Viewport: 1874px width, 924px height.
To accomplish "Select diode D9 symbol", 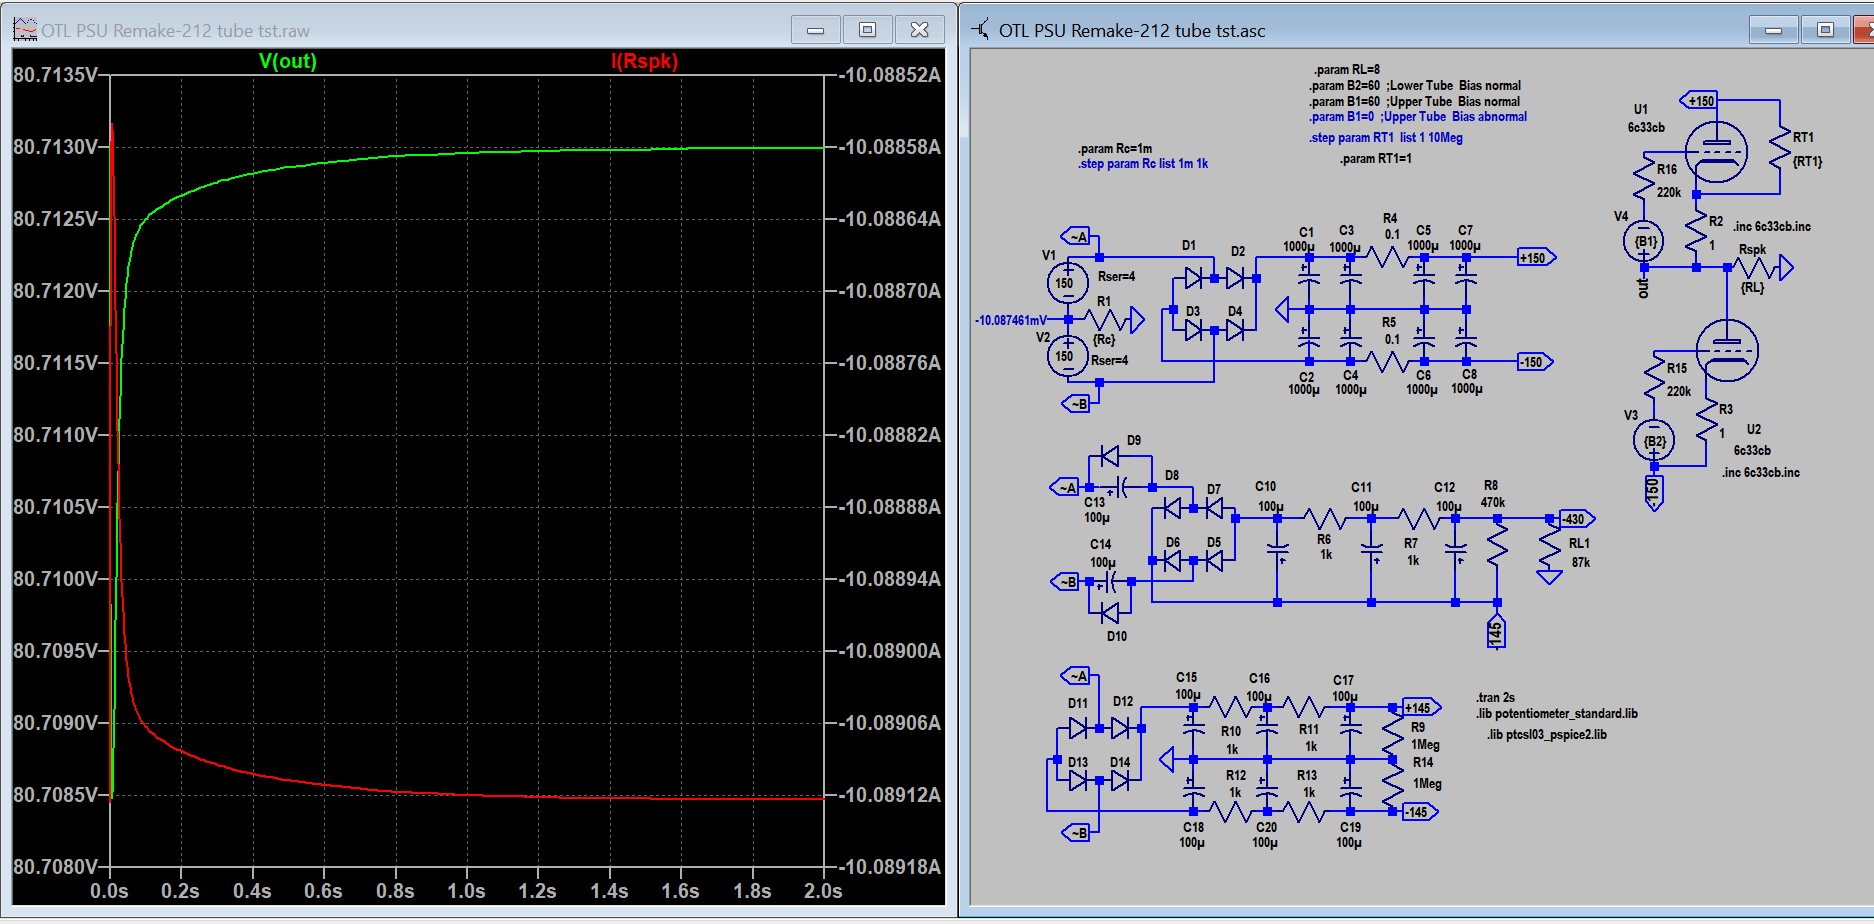I will [x=1109, y=456].
